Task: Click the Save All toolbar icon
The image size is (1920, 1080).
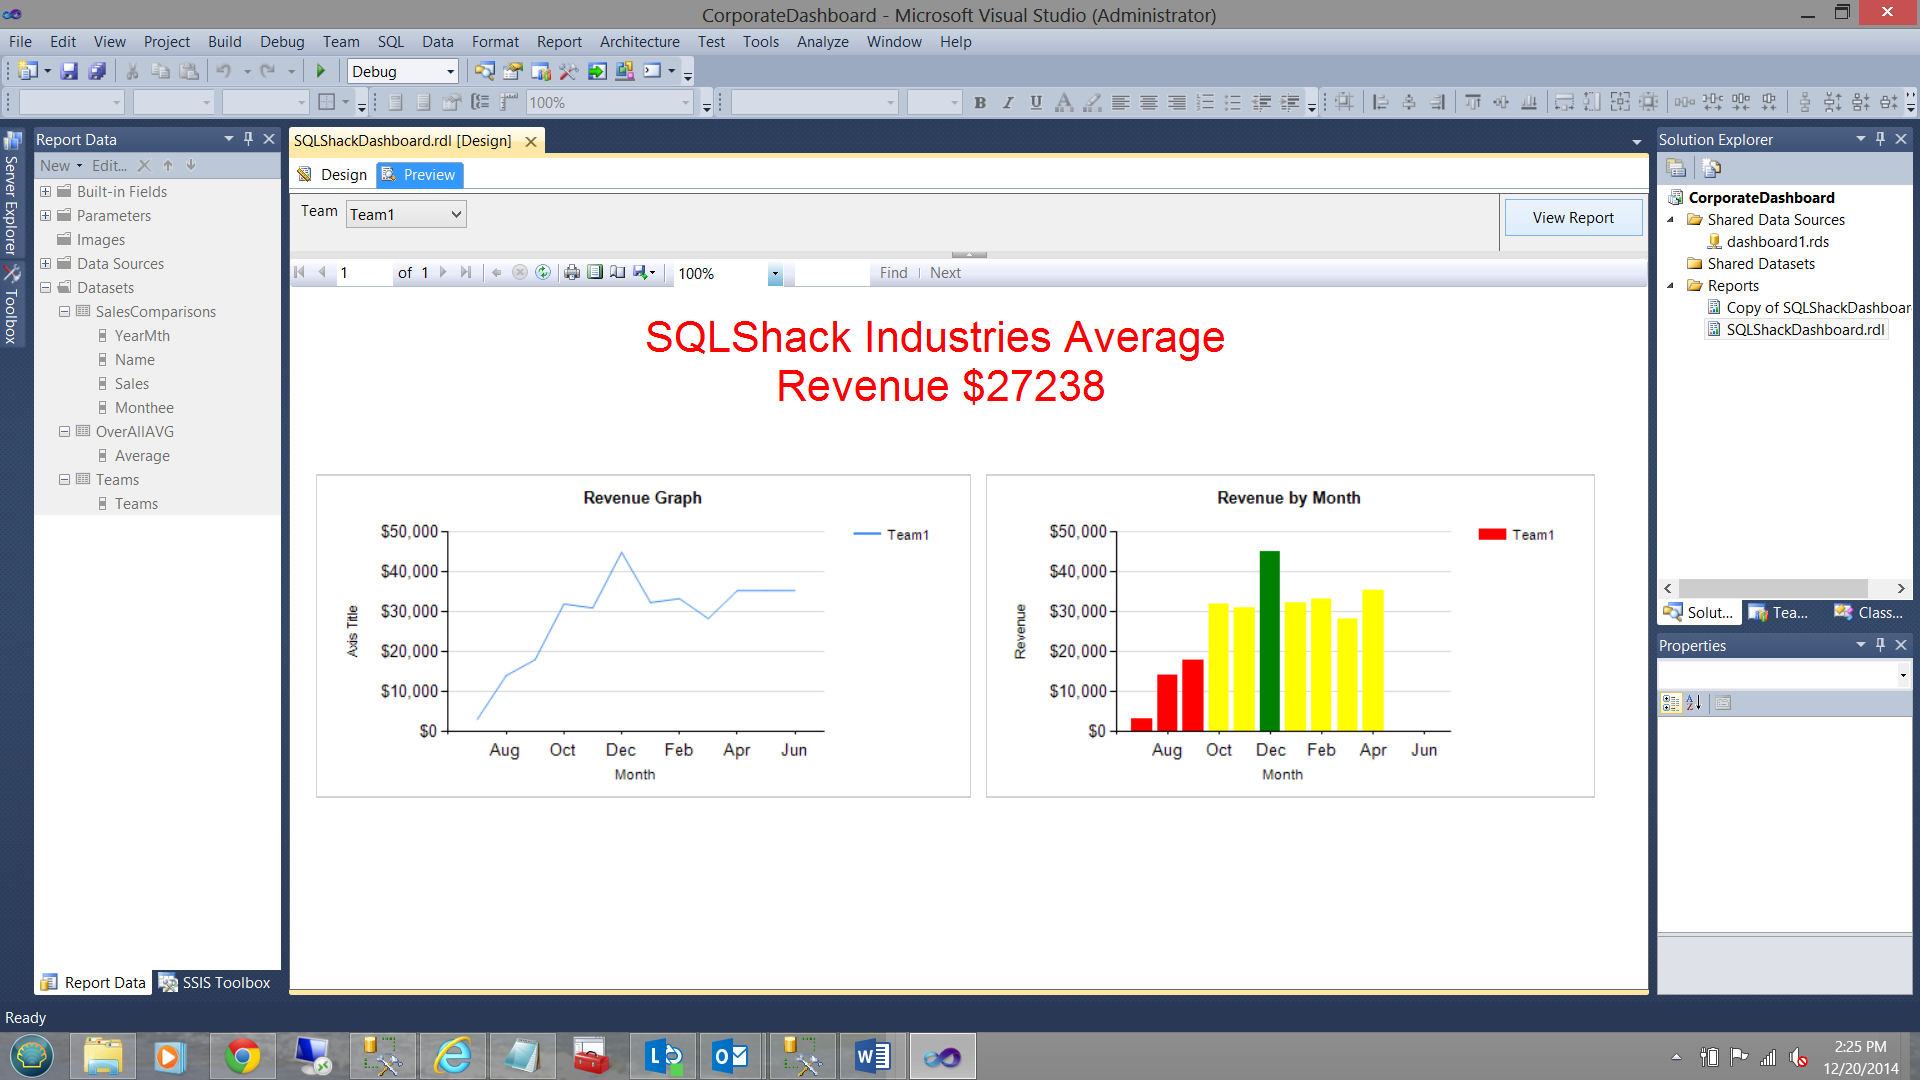Action: pyautogui.click(x=97, y=71)
